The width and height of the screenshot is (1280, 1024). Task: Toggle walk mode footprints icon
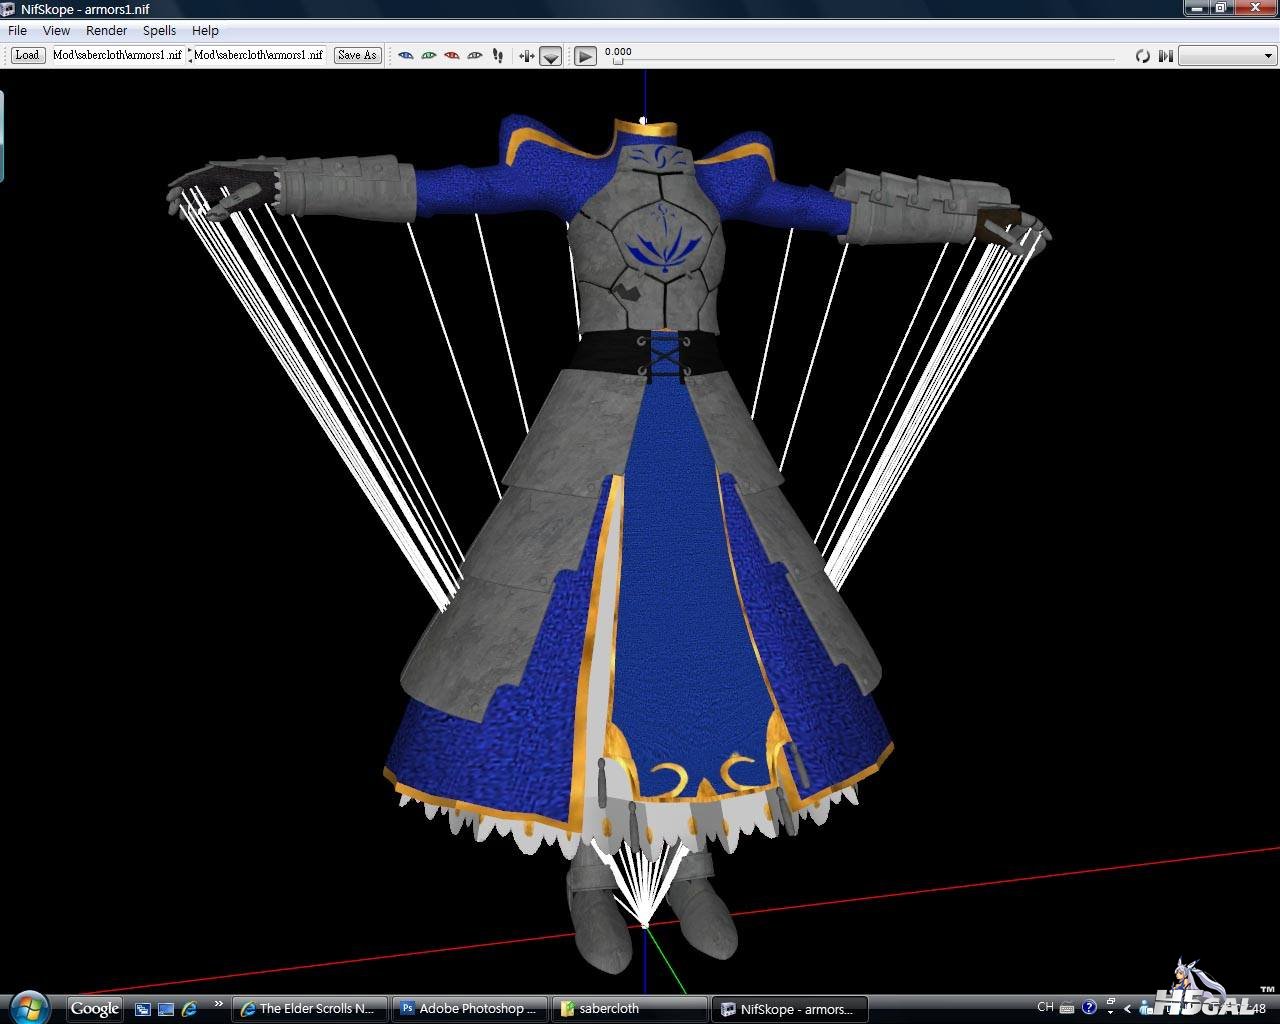point(498,55)
